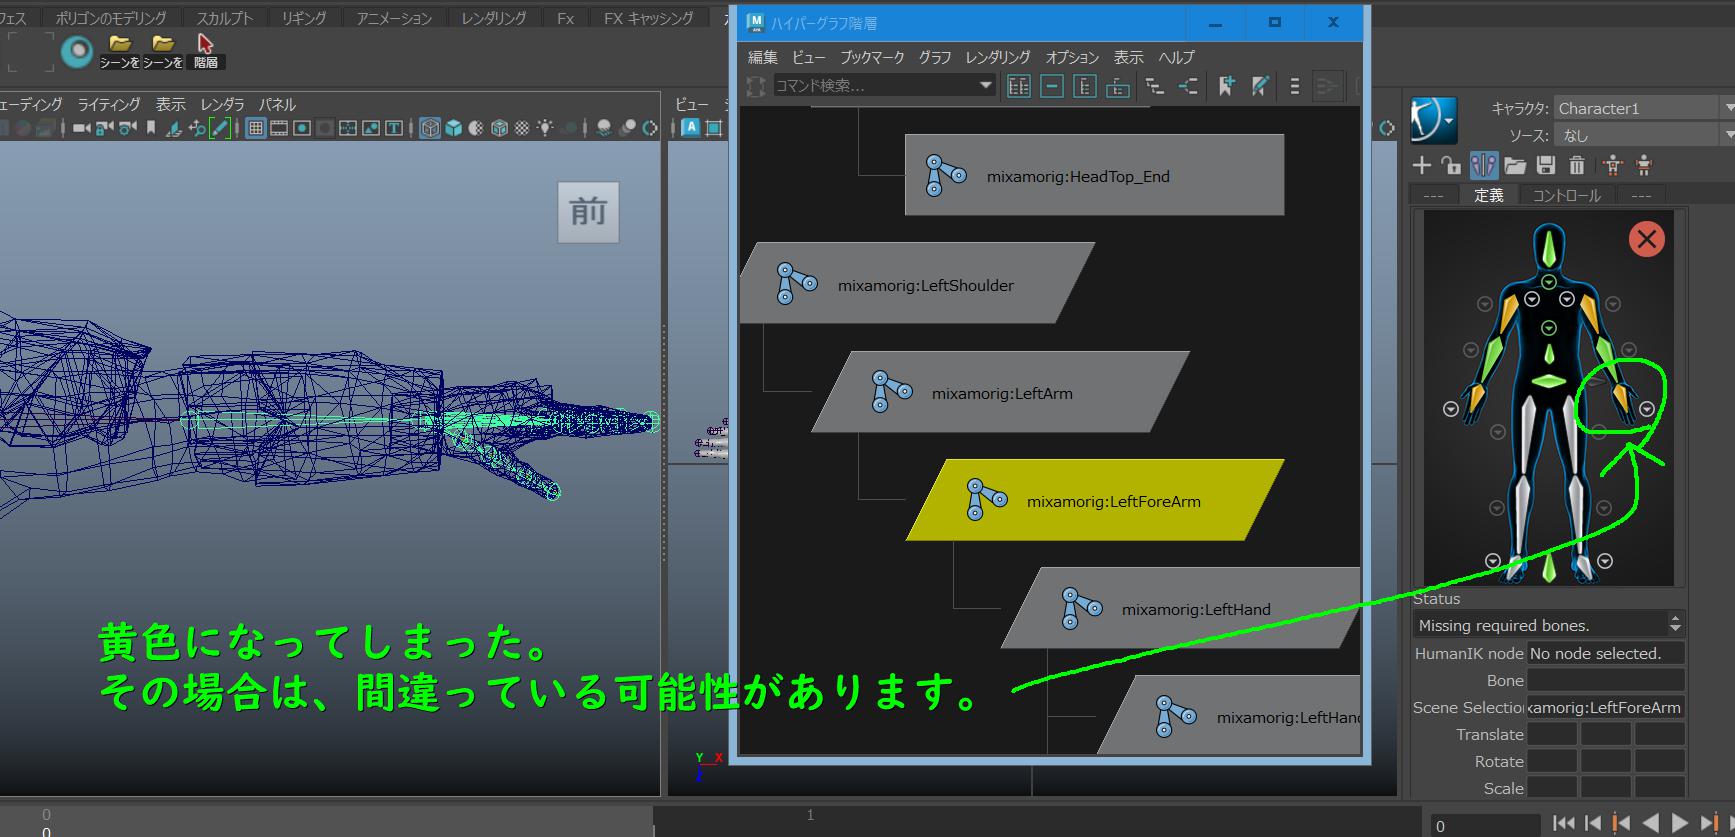Select the スカルプト shelf tab
The width and height of the screenshot is (1735, 837).
pos(225,18)
